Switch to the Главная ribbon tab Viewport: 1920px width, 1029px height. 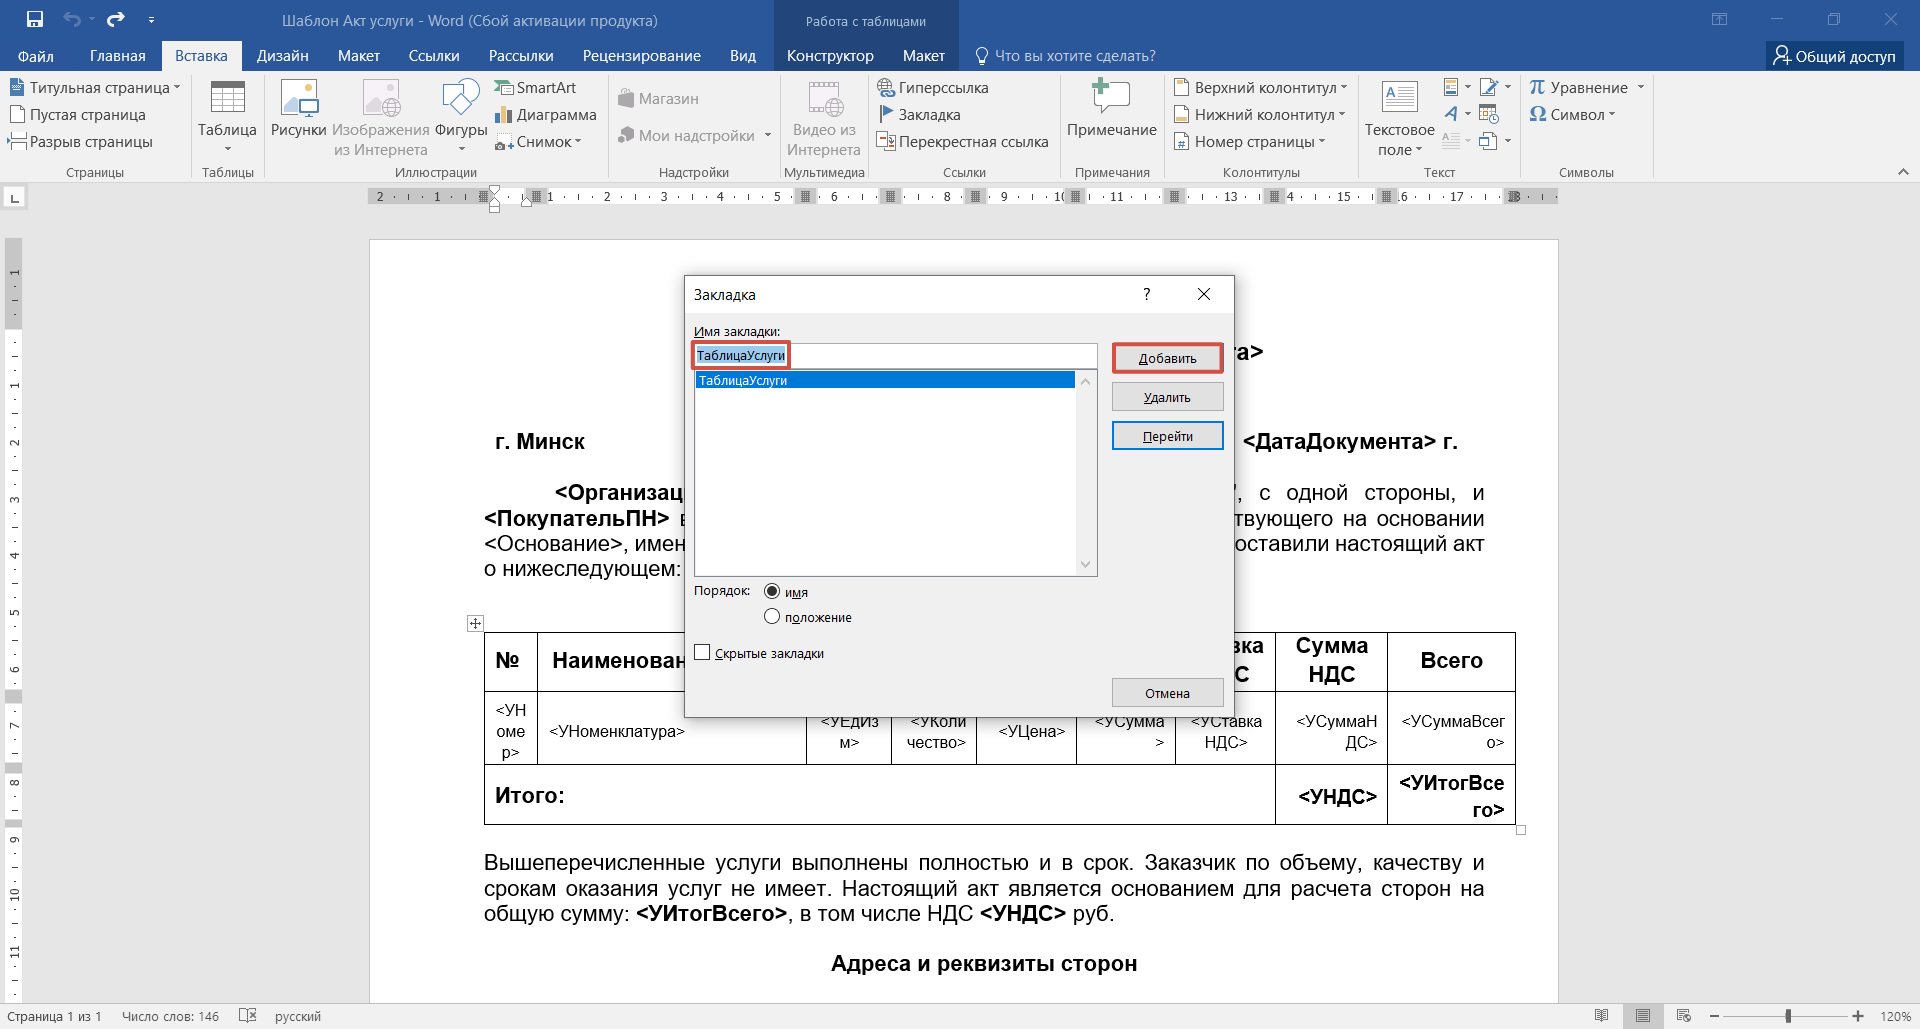(117, 56)
